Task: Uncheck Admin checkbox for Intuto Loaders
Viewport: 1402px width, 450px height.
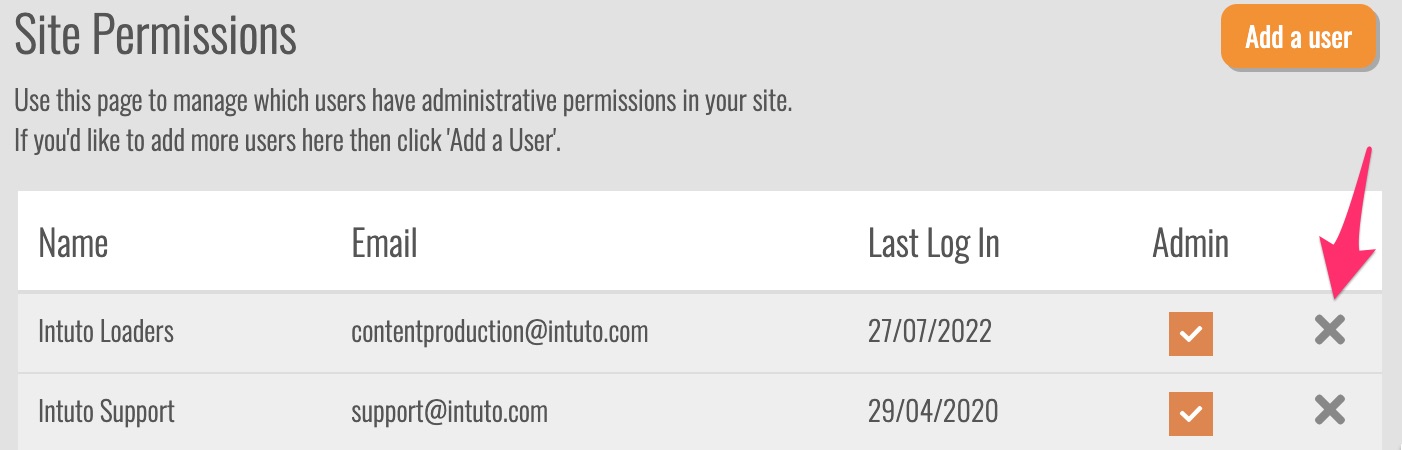Action: click(x=1190, y=334)
